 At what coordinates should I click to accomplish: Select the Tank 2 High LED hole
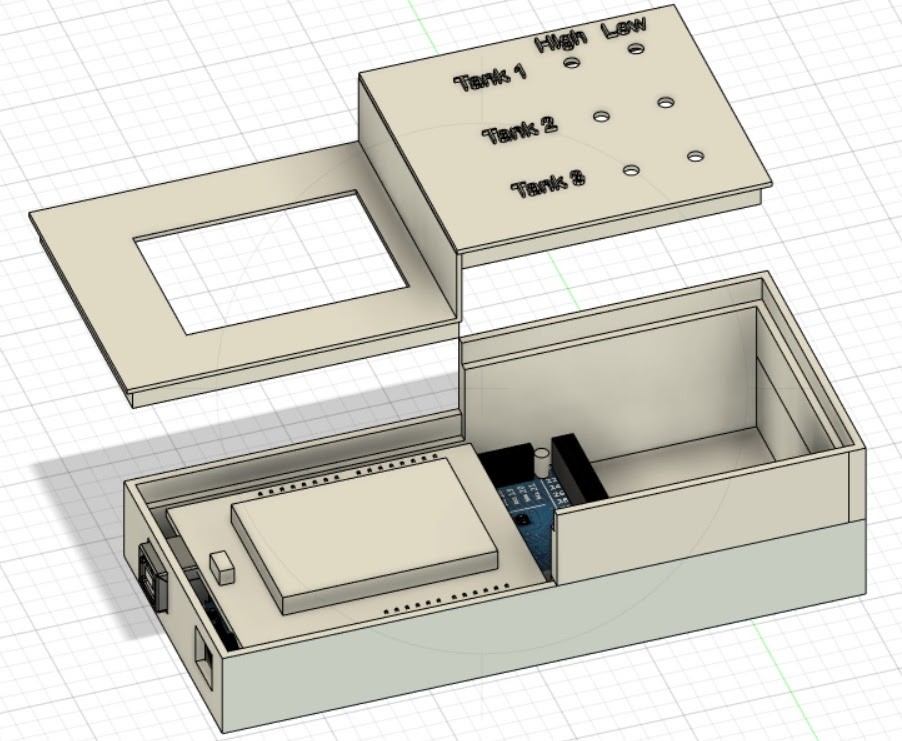point(601,117)
